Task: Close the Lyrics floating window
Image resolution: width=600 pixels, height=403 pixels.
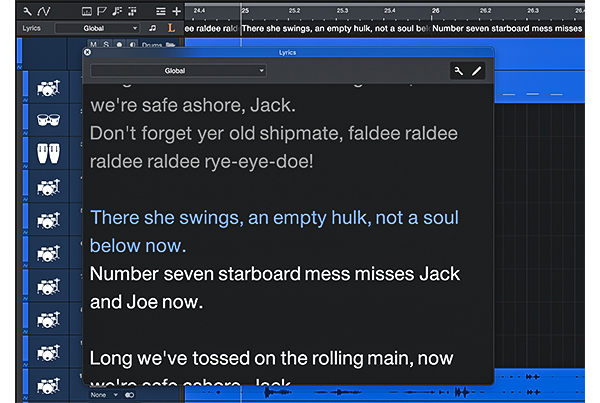Action: [87, 52]
